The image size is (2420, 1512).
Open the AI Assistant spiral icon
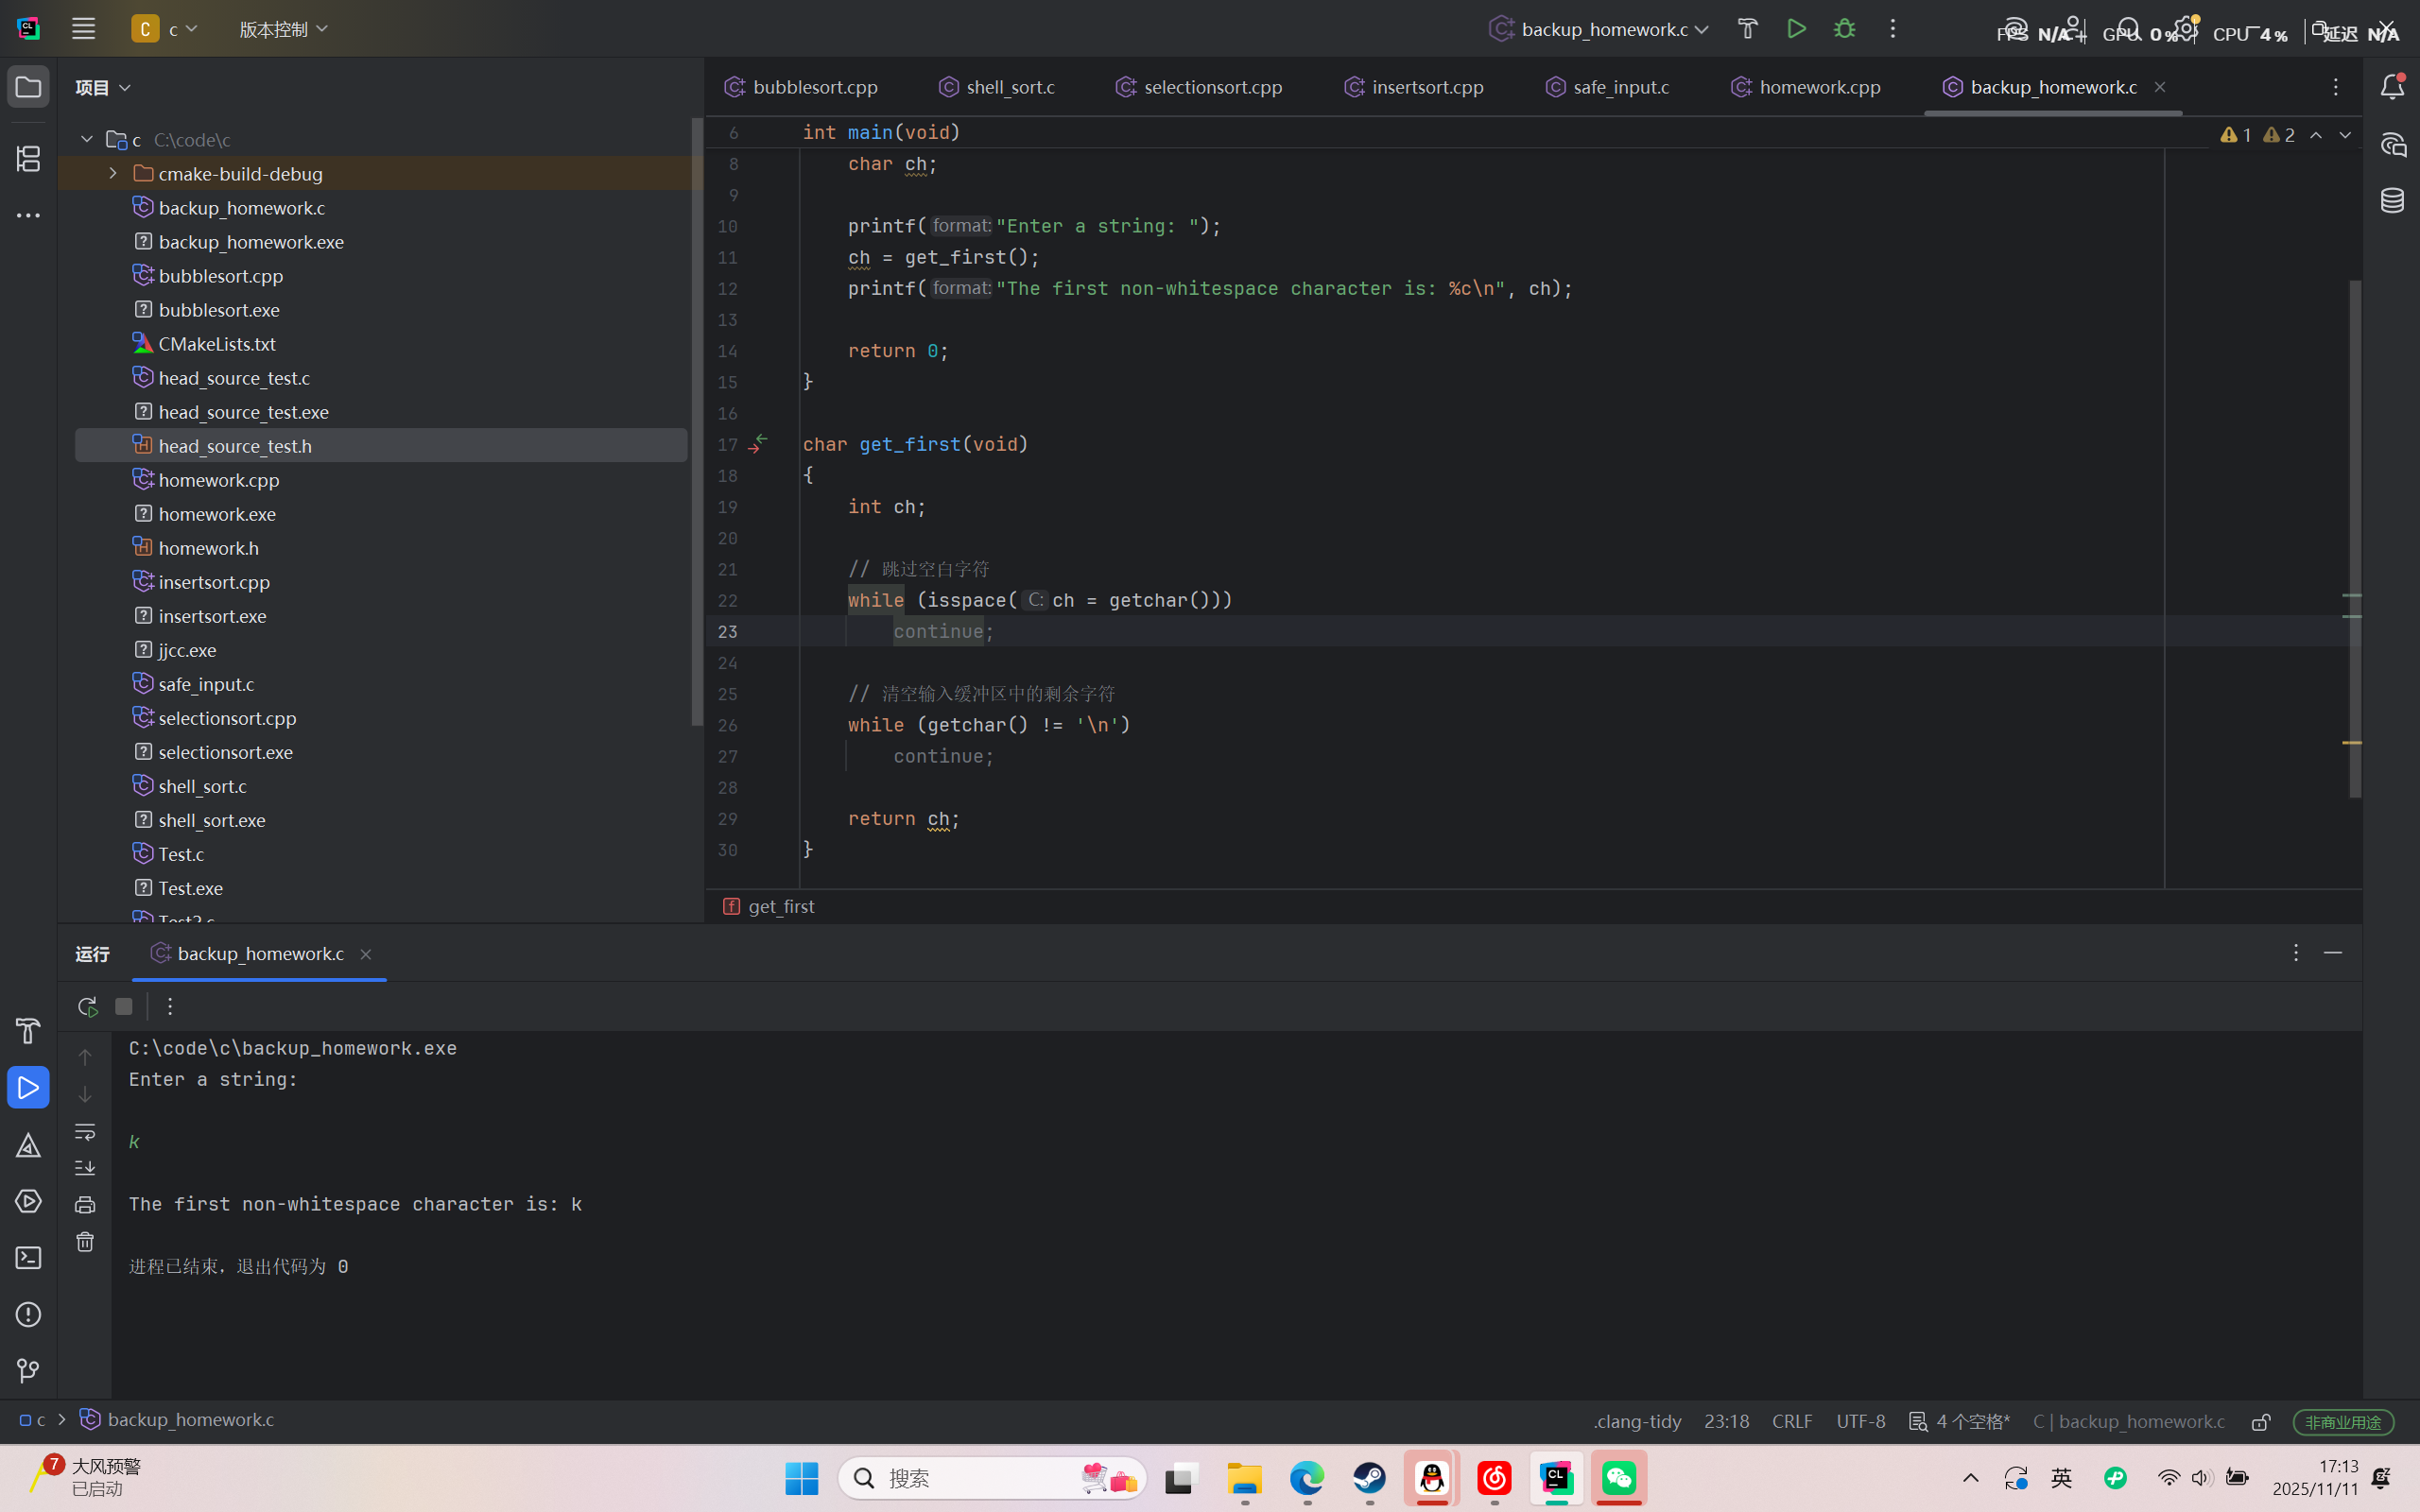click(2391, 145)
